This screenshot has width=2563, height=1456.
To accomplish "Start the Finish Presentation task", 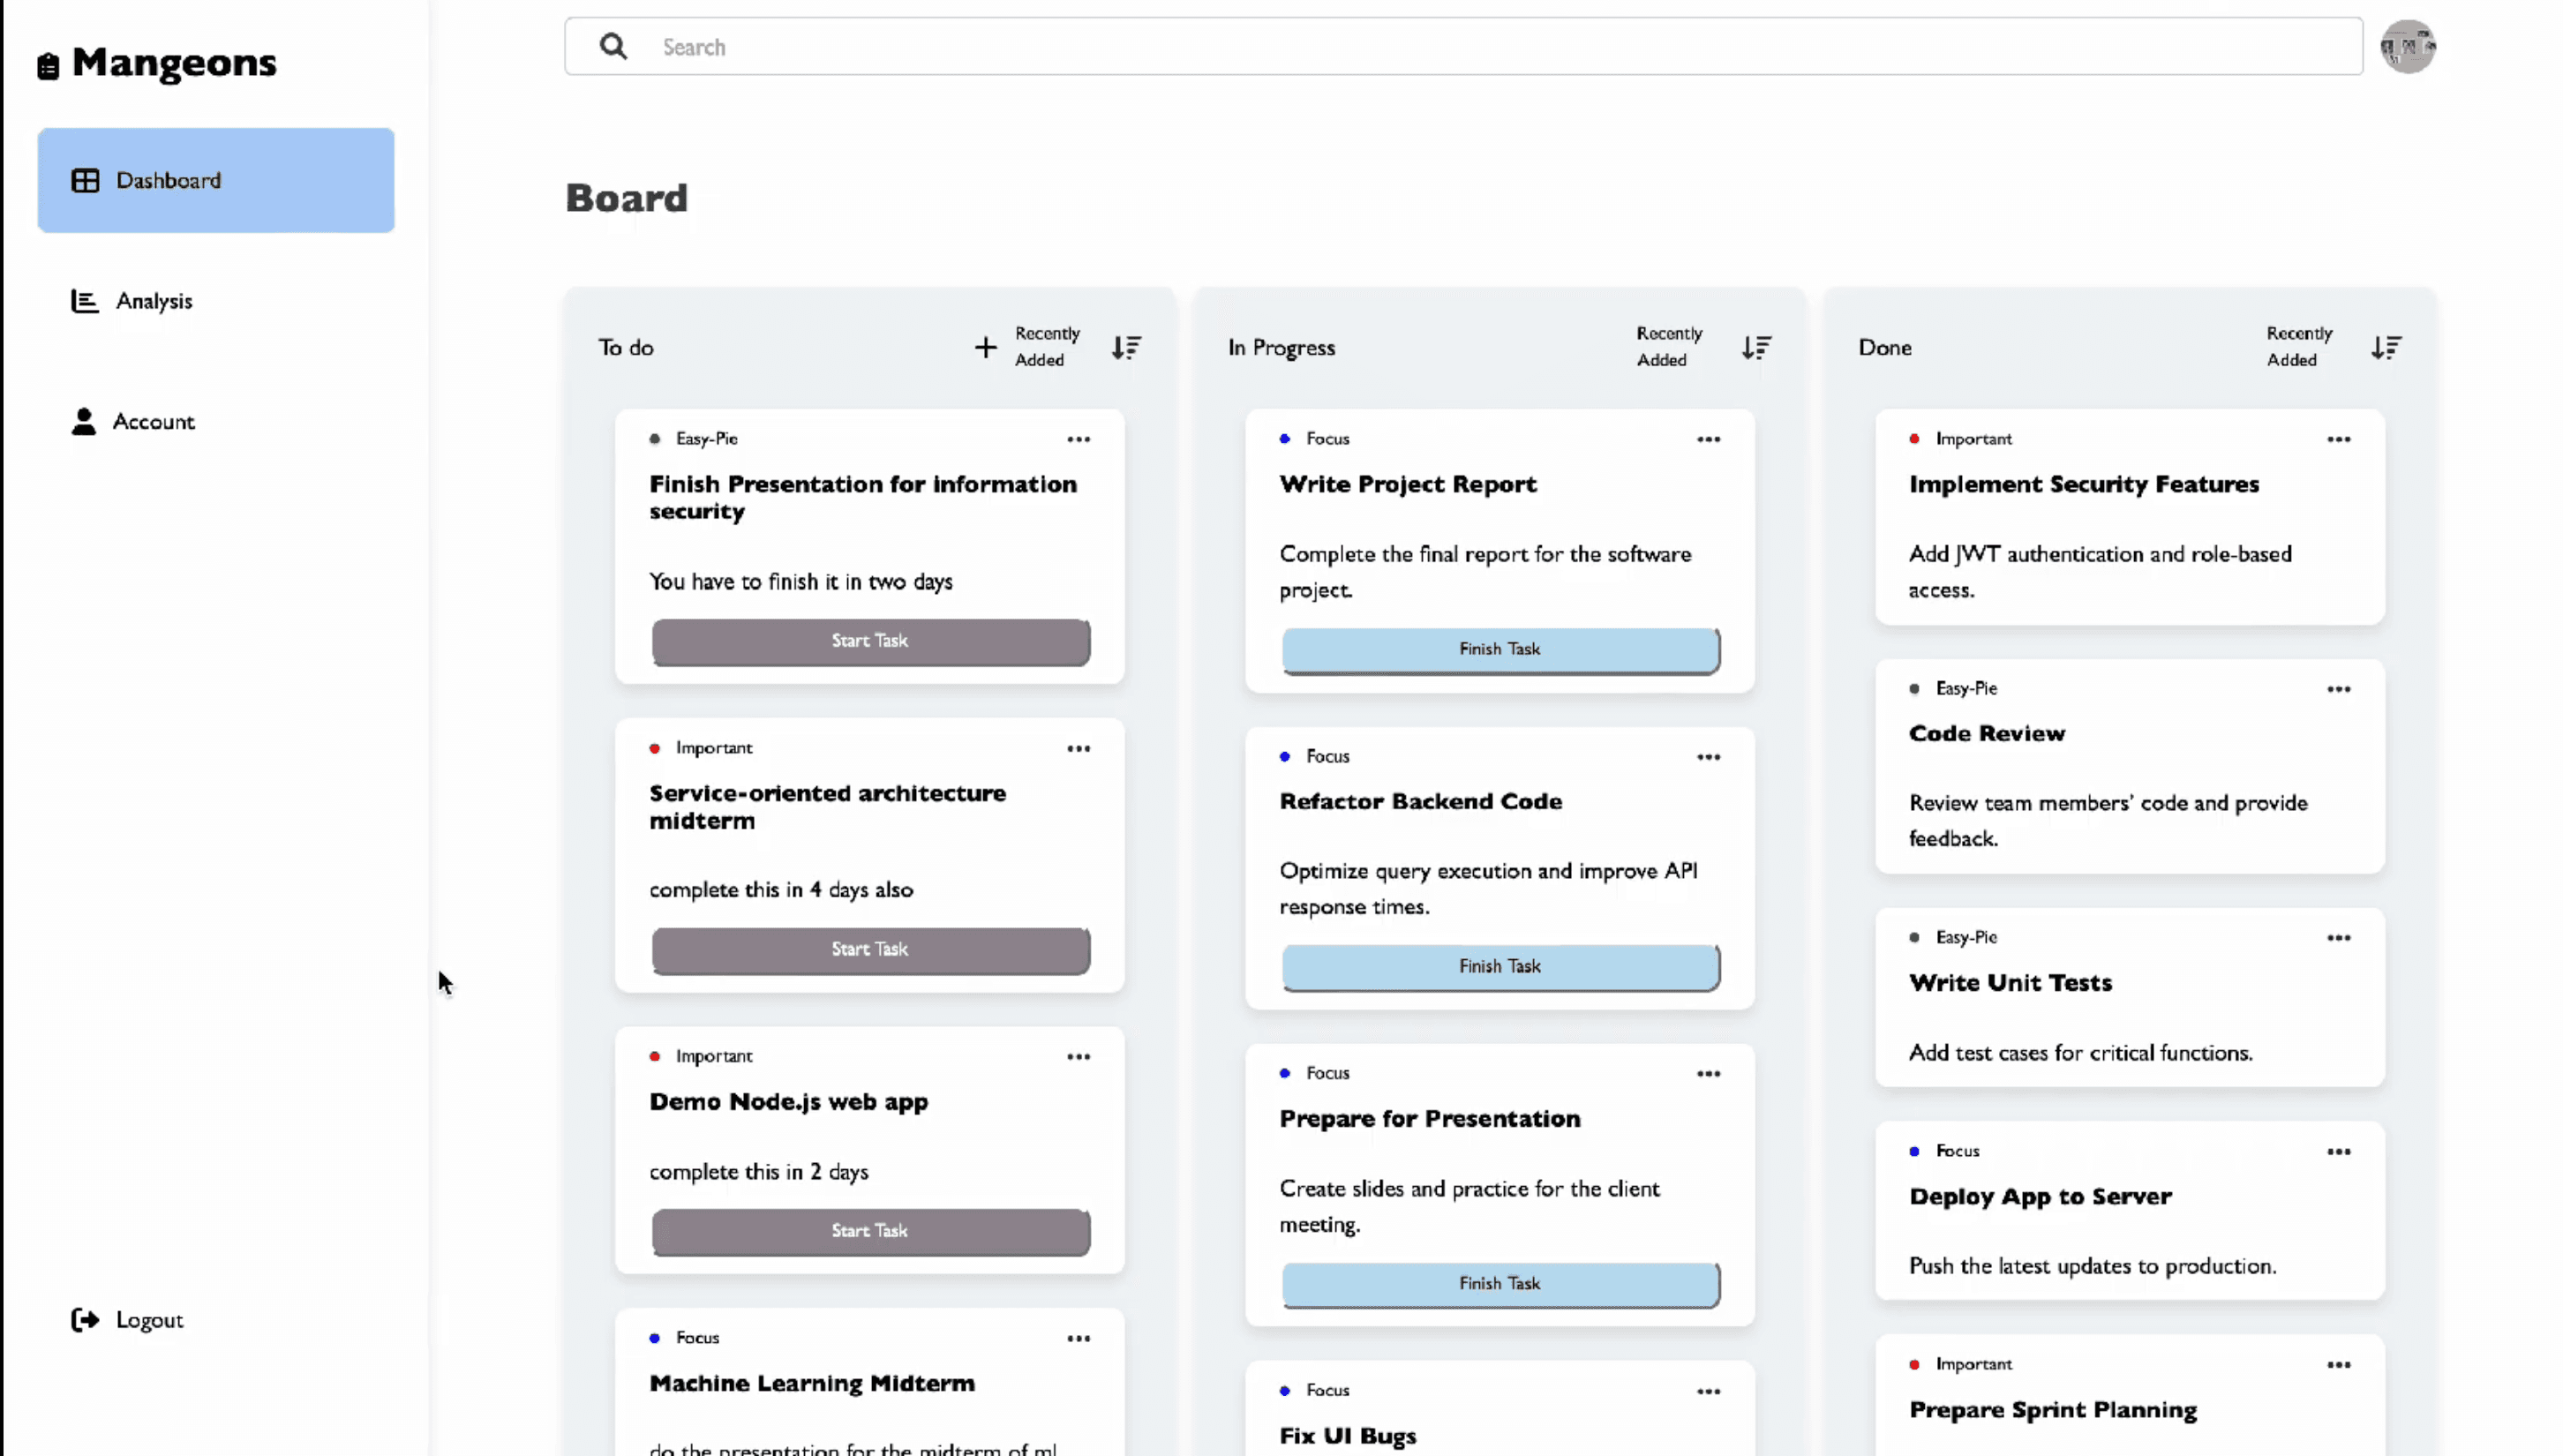I will (x=870, y=641).
